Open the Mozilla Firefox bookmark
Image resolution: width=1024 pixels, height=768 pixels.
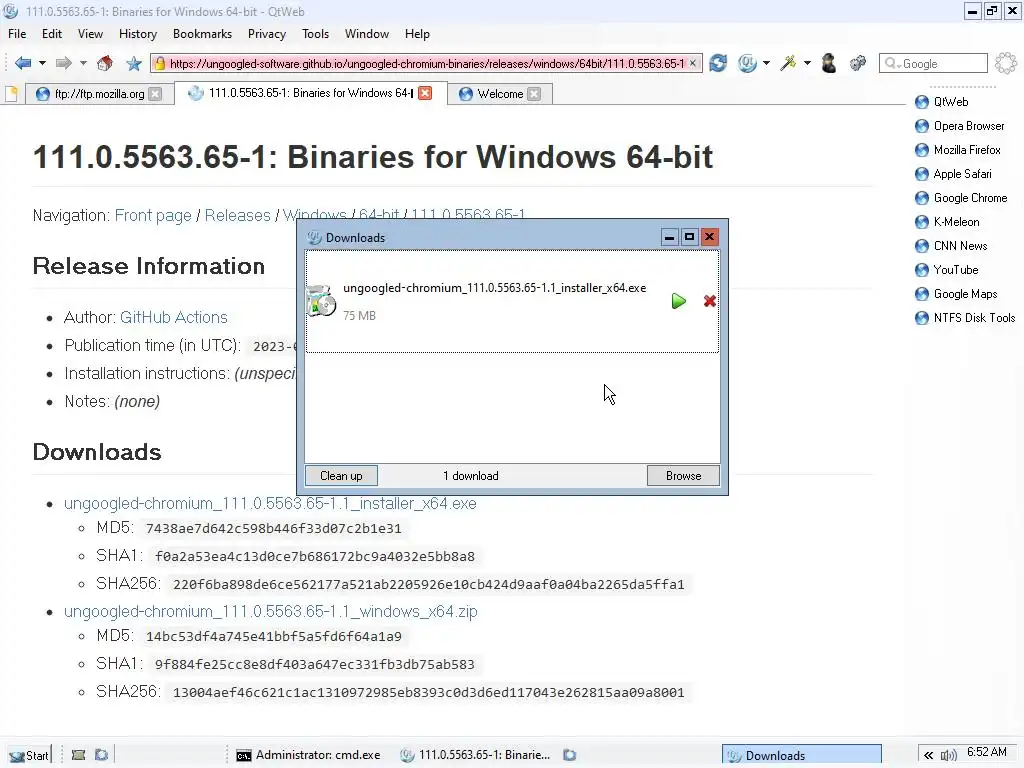pos(957,150)
